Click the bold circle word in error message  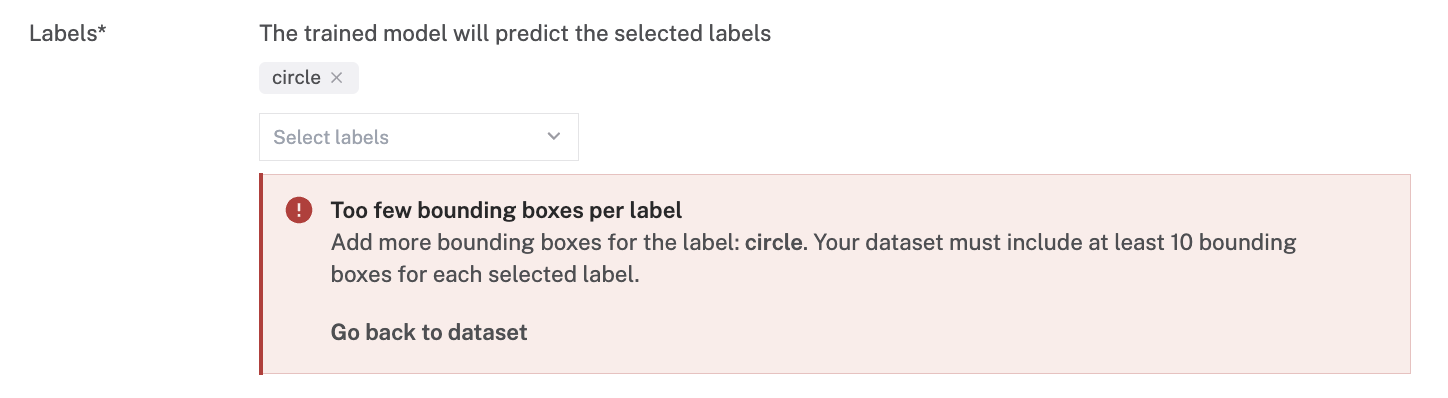(774, 242)
